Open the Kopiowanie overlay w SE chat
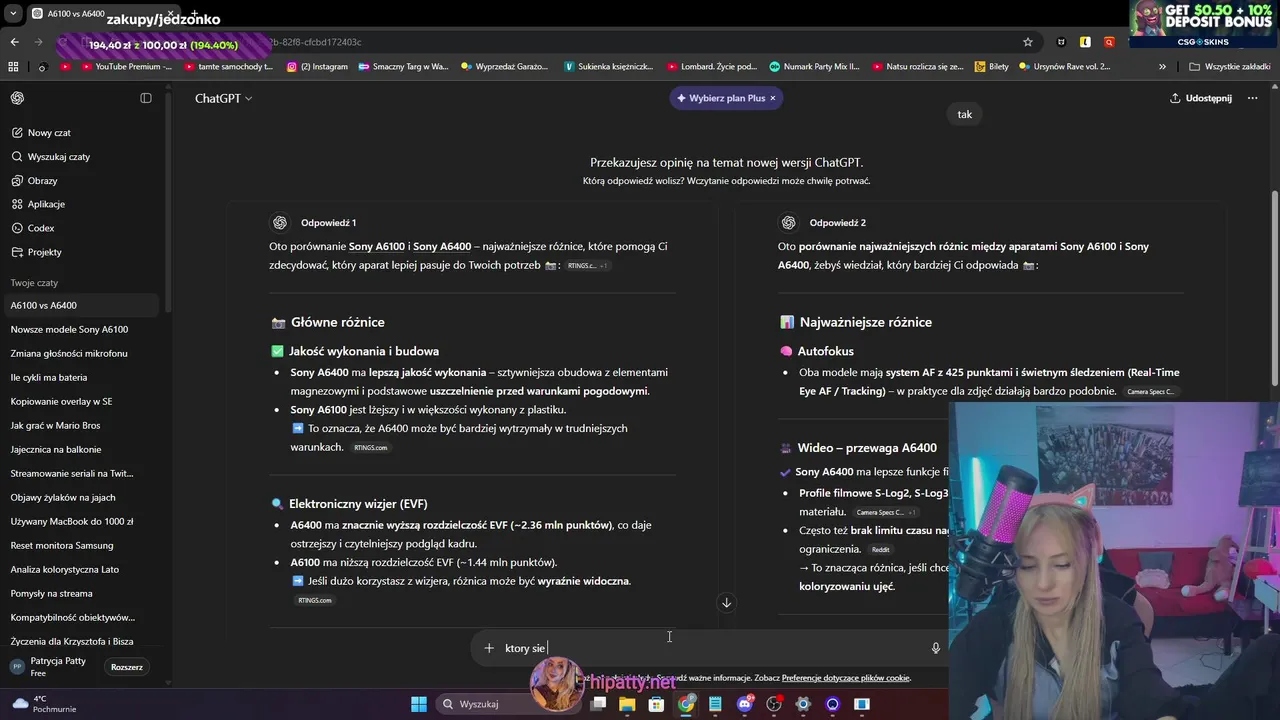 [80, 401]
